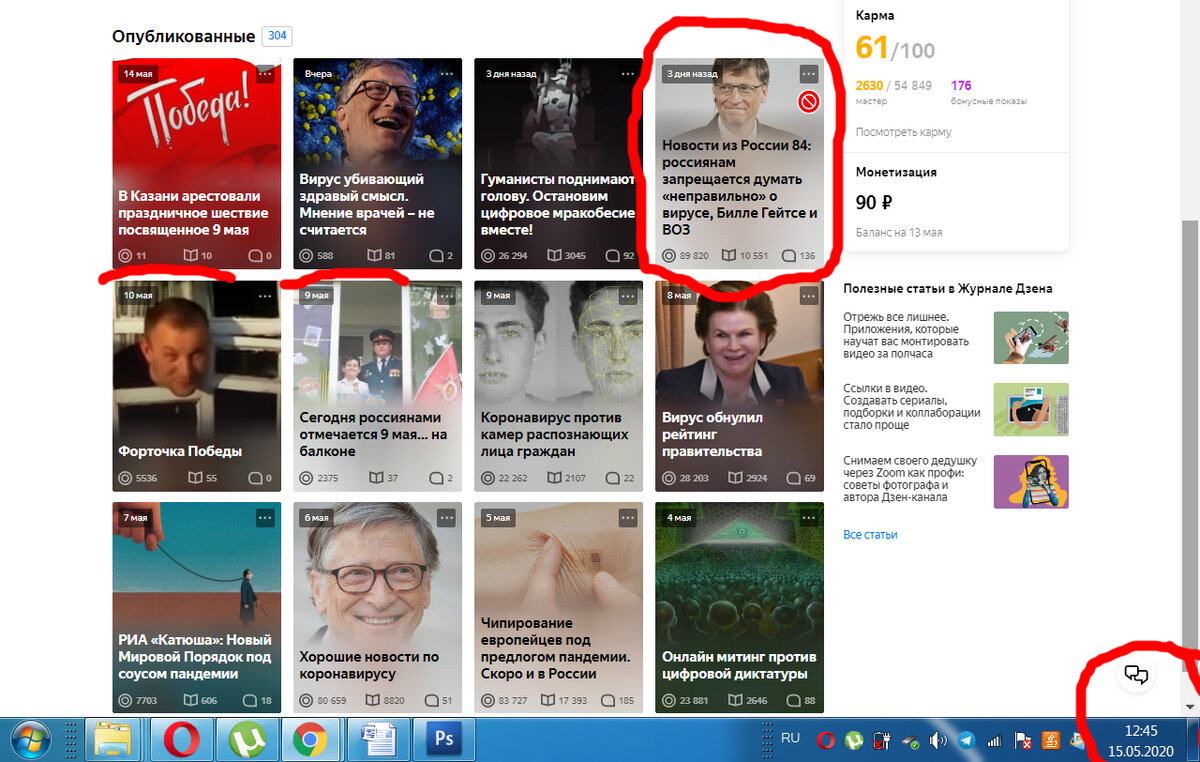Open three-dots menu on Форточка Победы card
Screen dimensions: 1200x762
265,296
